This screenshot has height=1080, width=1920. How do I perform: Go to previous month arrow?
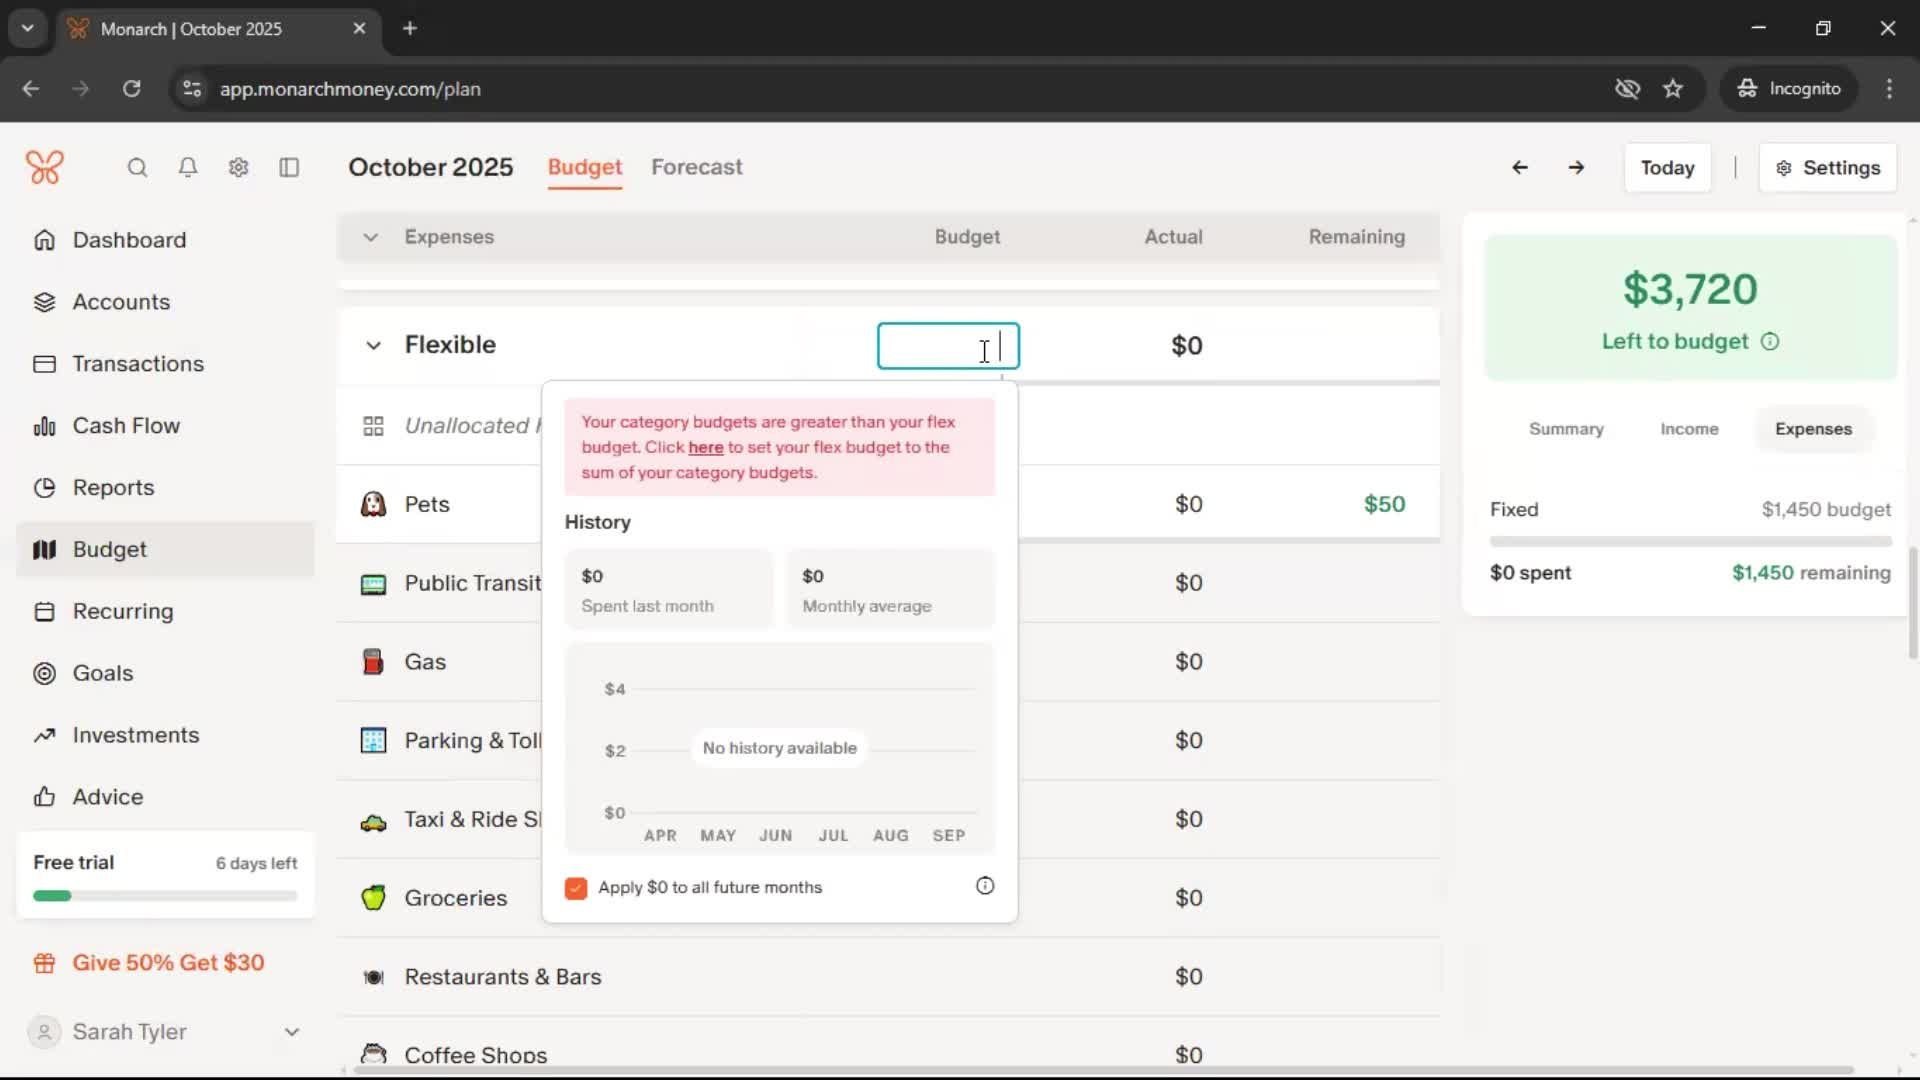[x=1519, y=168]
